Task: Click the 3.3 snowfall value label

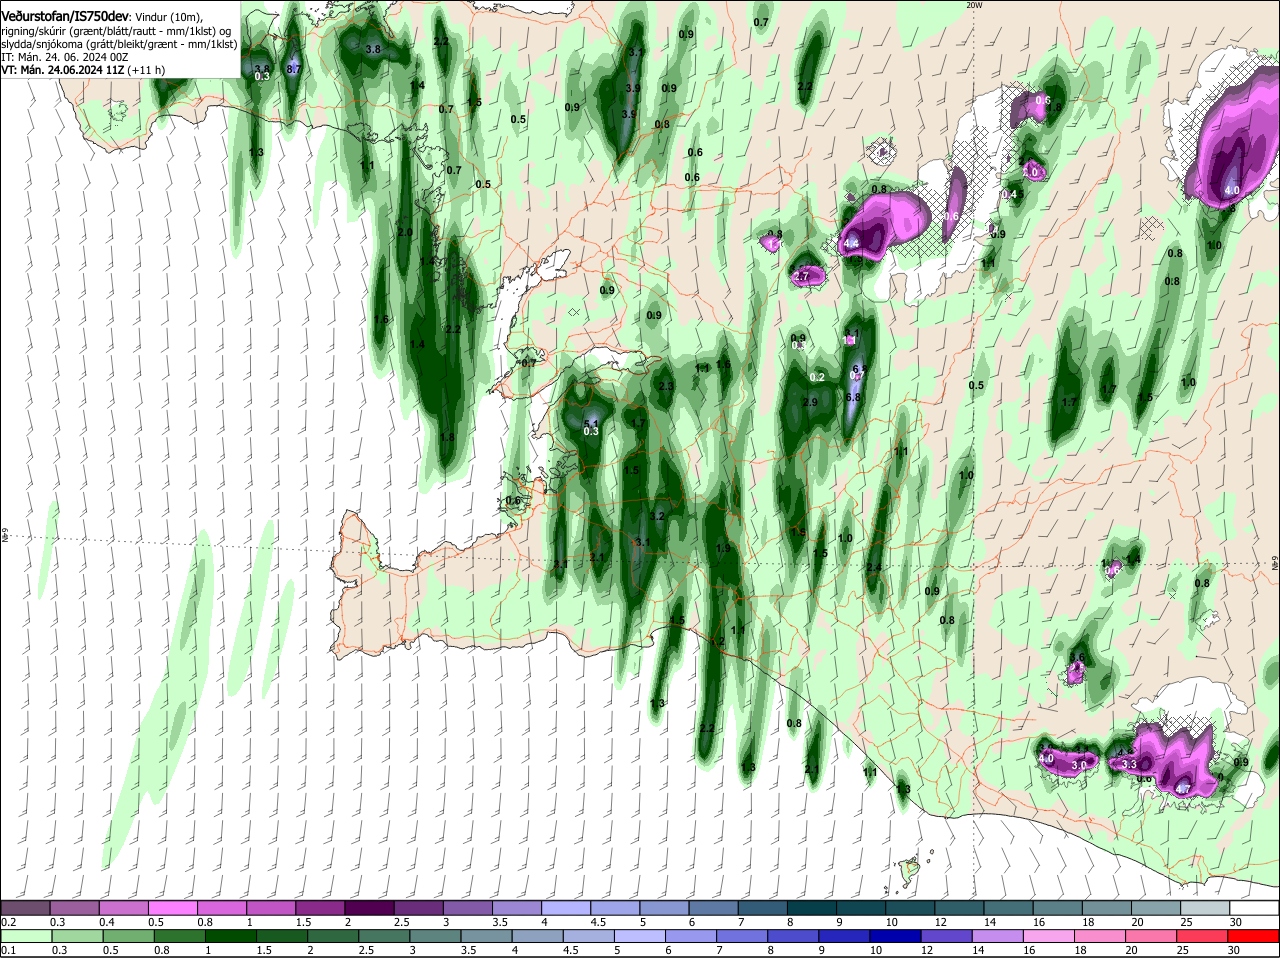Action: point(1130,765)
